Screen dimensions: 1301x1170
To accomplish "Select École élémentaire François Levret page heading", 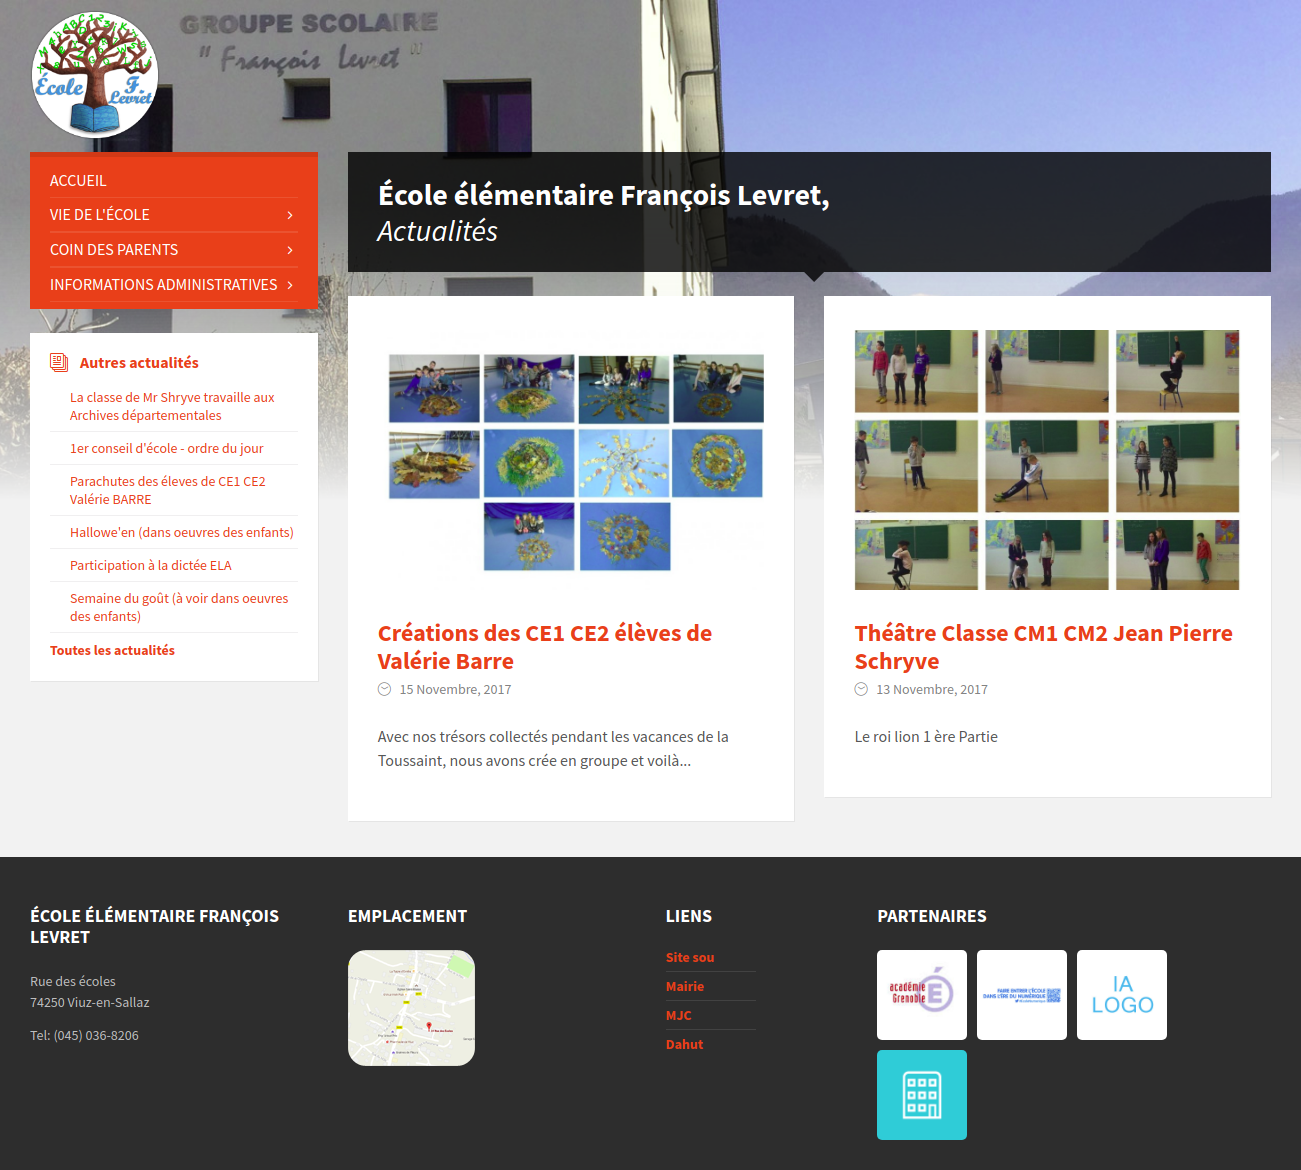I will pyautogui.click(x=604, y=195).
